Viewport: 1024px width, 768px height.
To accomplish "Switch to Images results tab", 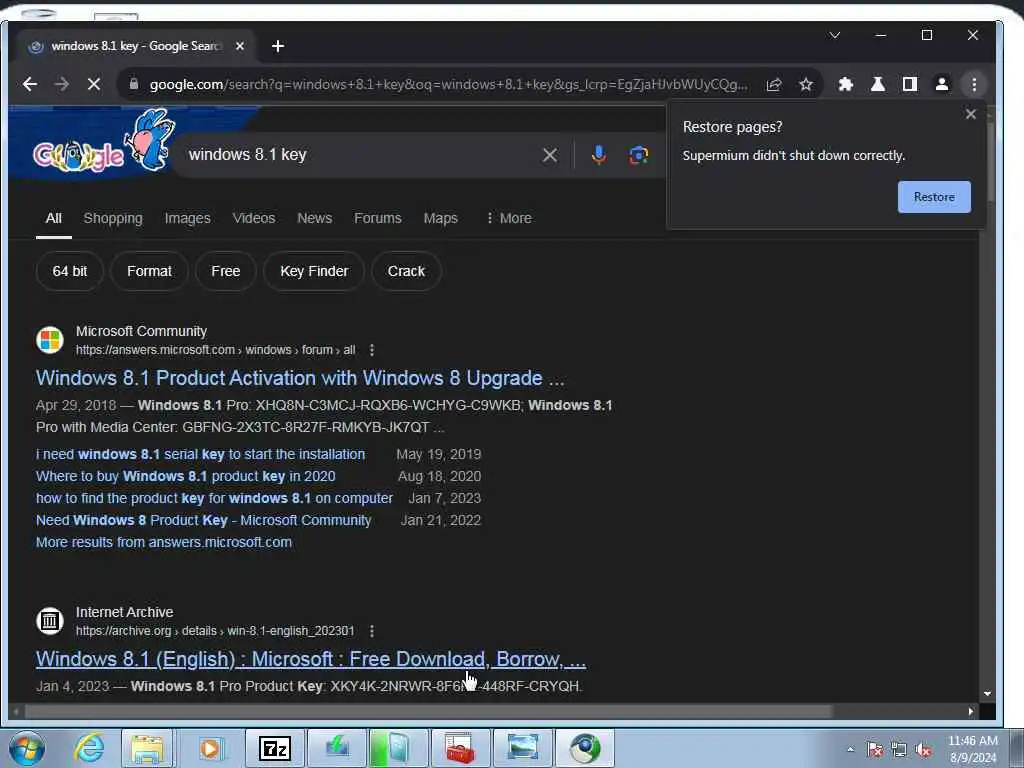I will tap(187, 218).
